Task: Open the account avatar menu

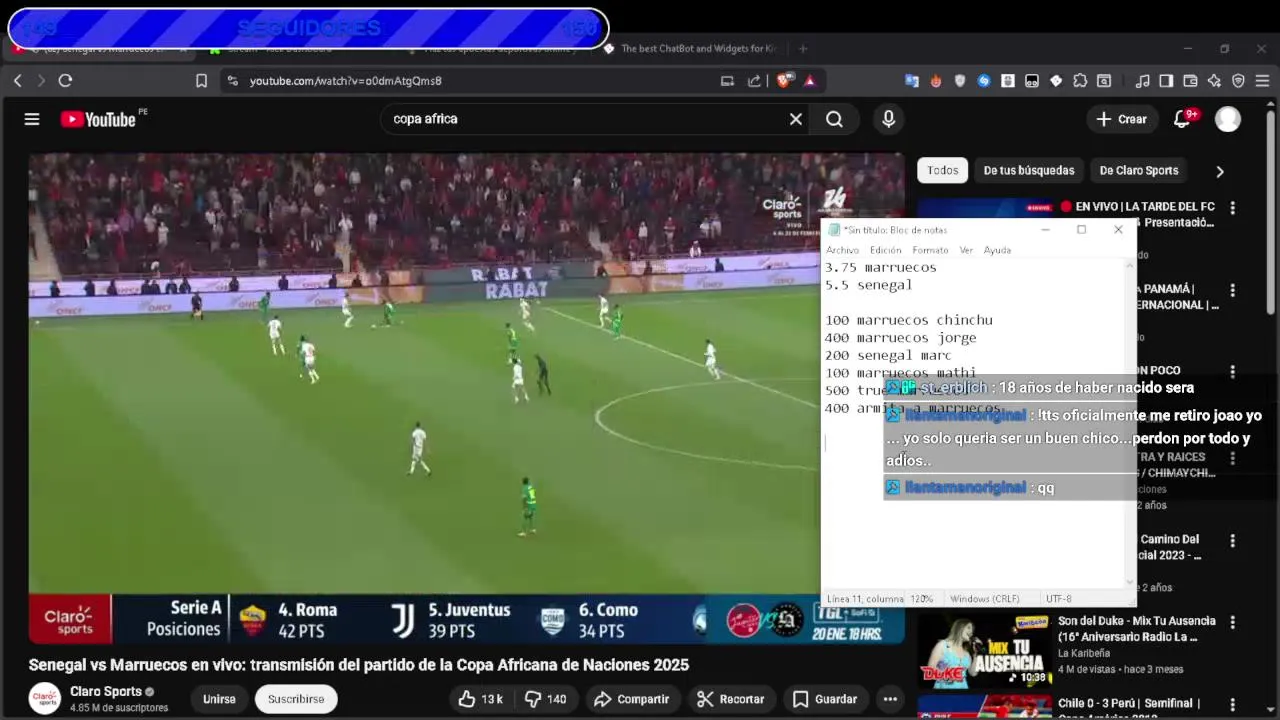Action: [x=1228, y=119]
